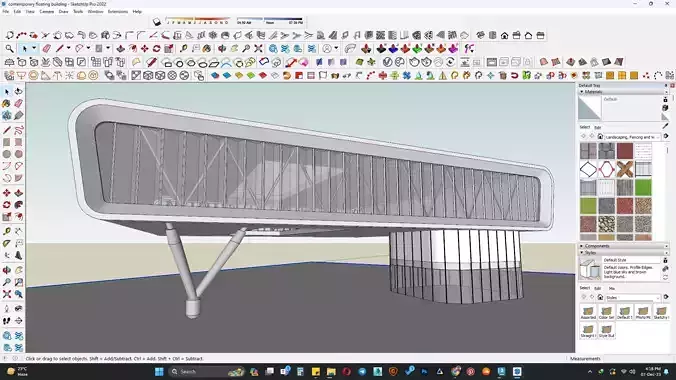Click the Materials sample paint eyedropper
Screen dimensions: 676x380
[x=666, y=126]
